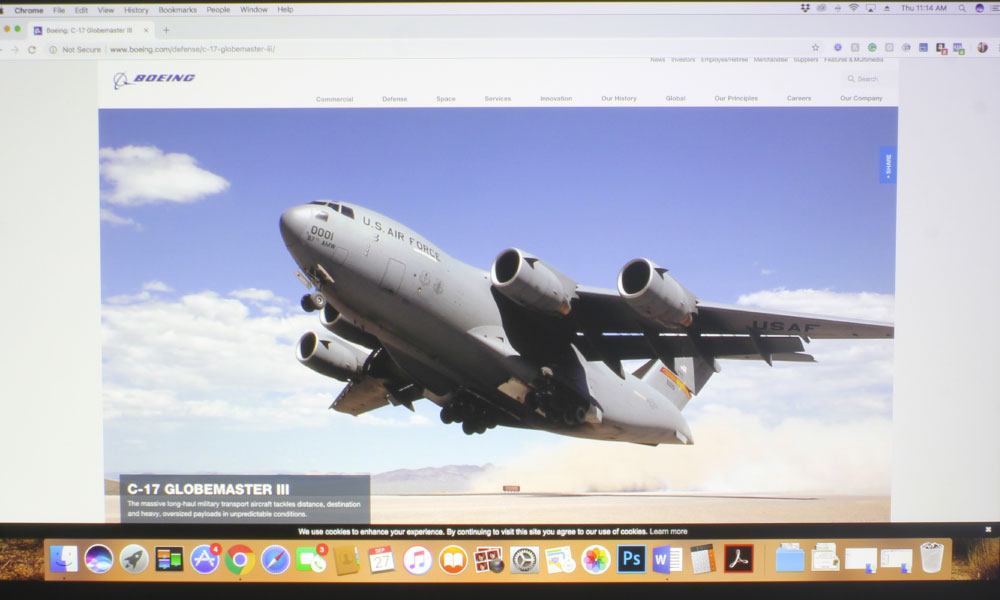Screen dimensions: 1000x600
Task: Open the Bookmarks menu
Action: pos(177,10)
